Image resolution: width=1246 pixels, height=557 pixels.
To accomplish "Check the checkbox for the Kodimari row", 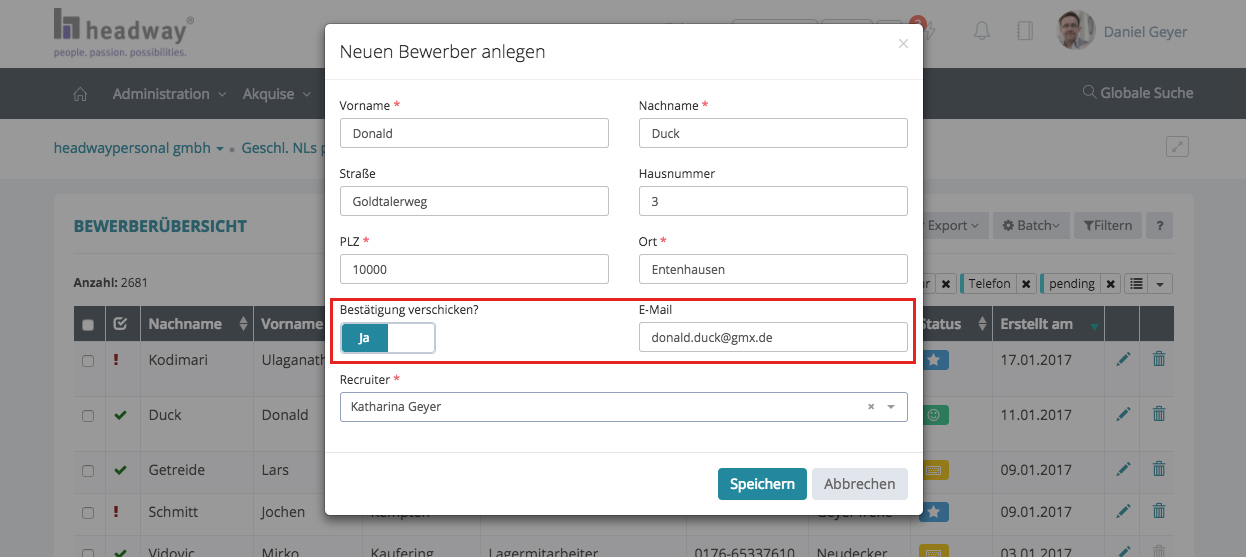I will click(x=88, y=360).
